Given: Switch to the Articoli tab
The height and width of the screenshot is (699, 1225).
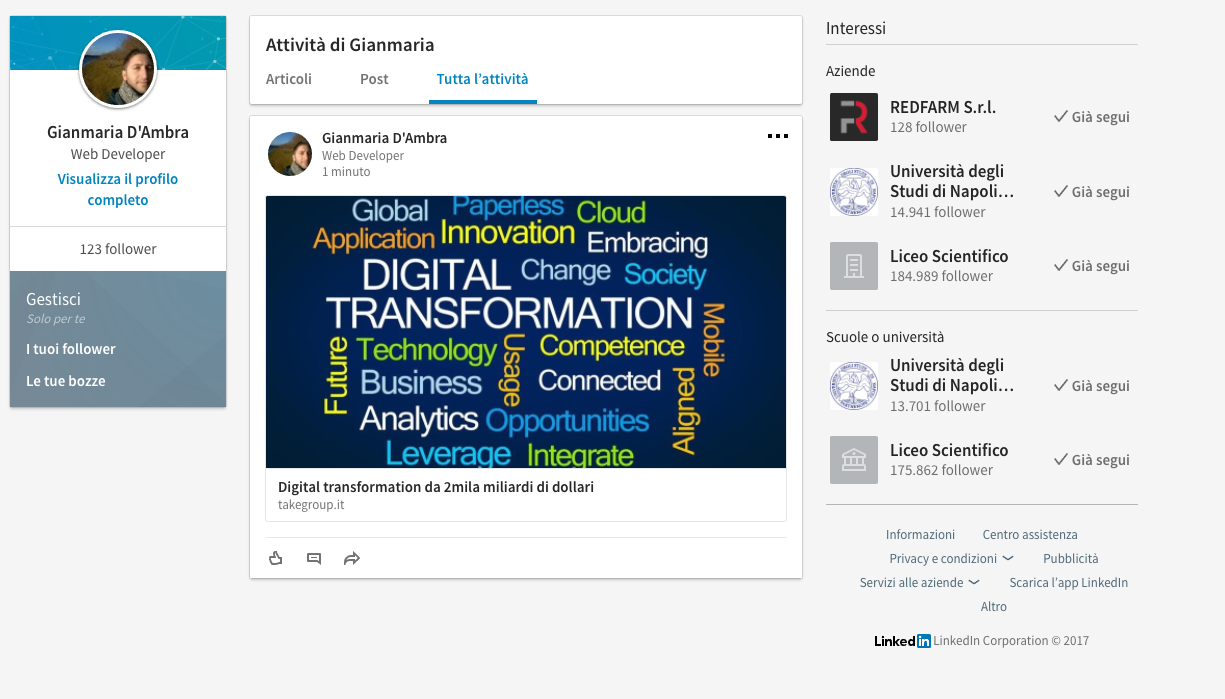Looking at the screenshot, I should (289, 79).
